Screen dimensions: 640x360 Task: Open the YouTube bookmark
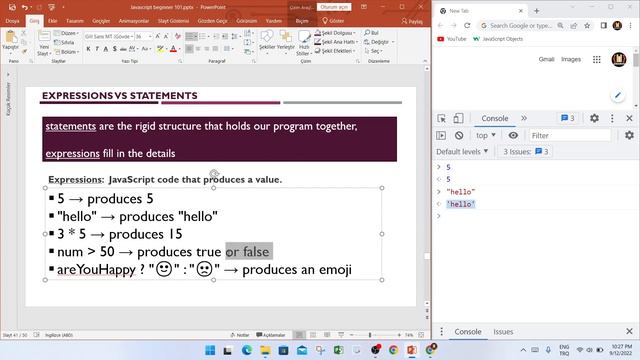point(451,39)
